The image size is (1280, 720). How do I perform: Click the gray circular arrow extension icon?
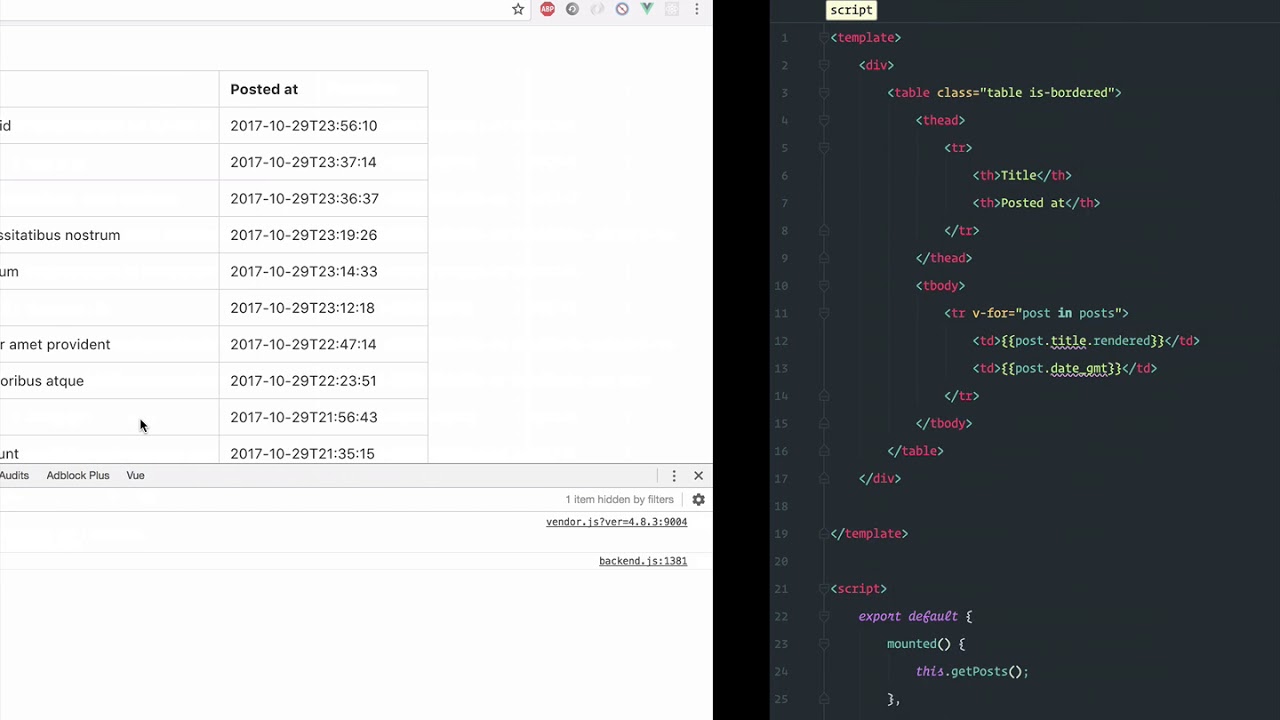572,9
